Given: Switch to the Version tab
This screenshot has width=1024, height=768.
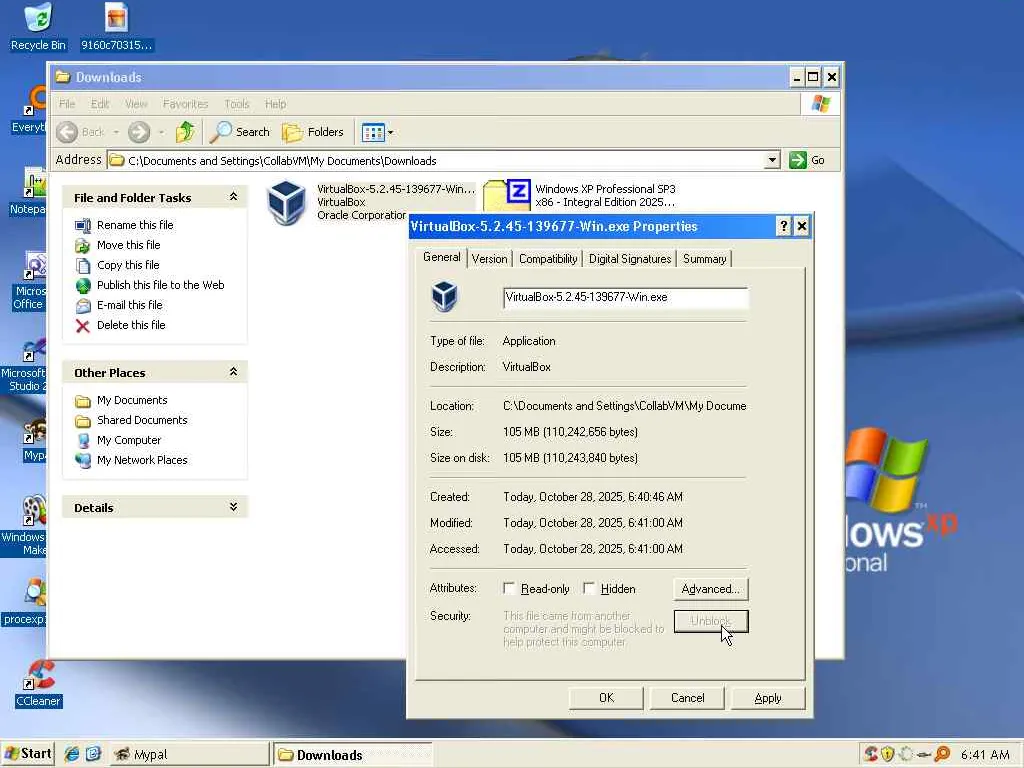Looking at the screenshot, I should 489,259.
